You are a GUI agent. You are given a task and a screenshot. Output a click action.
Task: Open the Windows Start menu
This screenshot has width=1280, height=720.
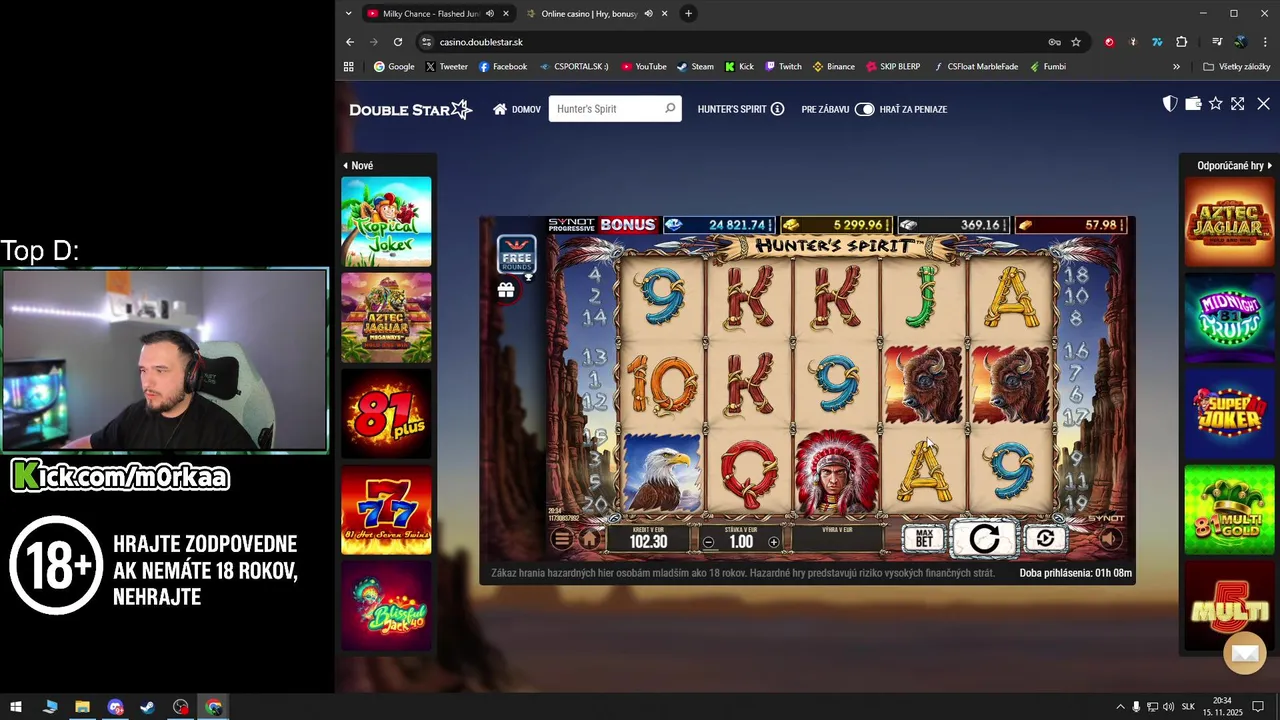coord(16,707)
